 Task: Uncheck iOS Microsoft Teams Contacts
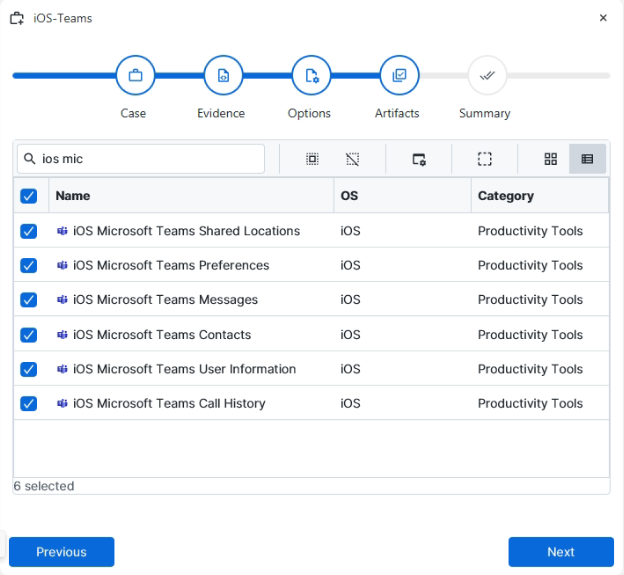coord(29,335)
